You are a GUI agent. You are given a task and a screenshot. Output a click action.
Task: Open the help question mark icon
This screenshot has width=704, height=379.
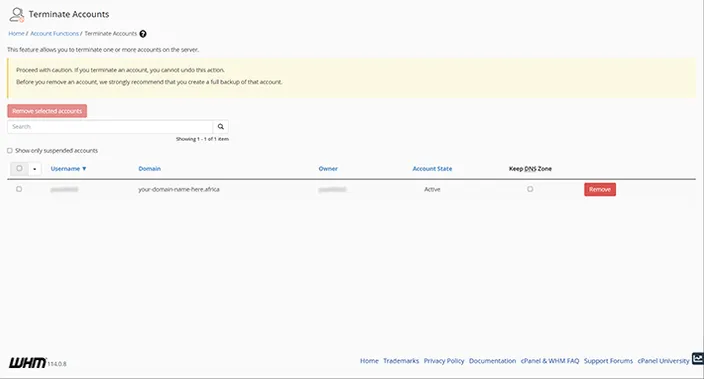(x=143, y=34)
